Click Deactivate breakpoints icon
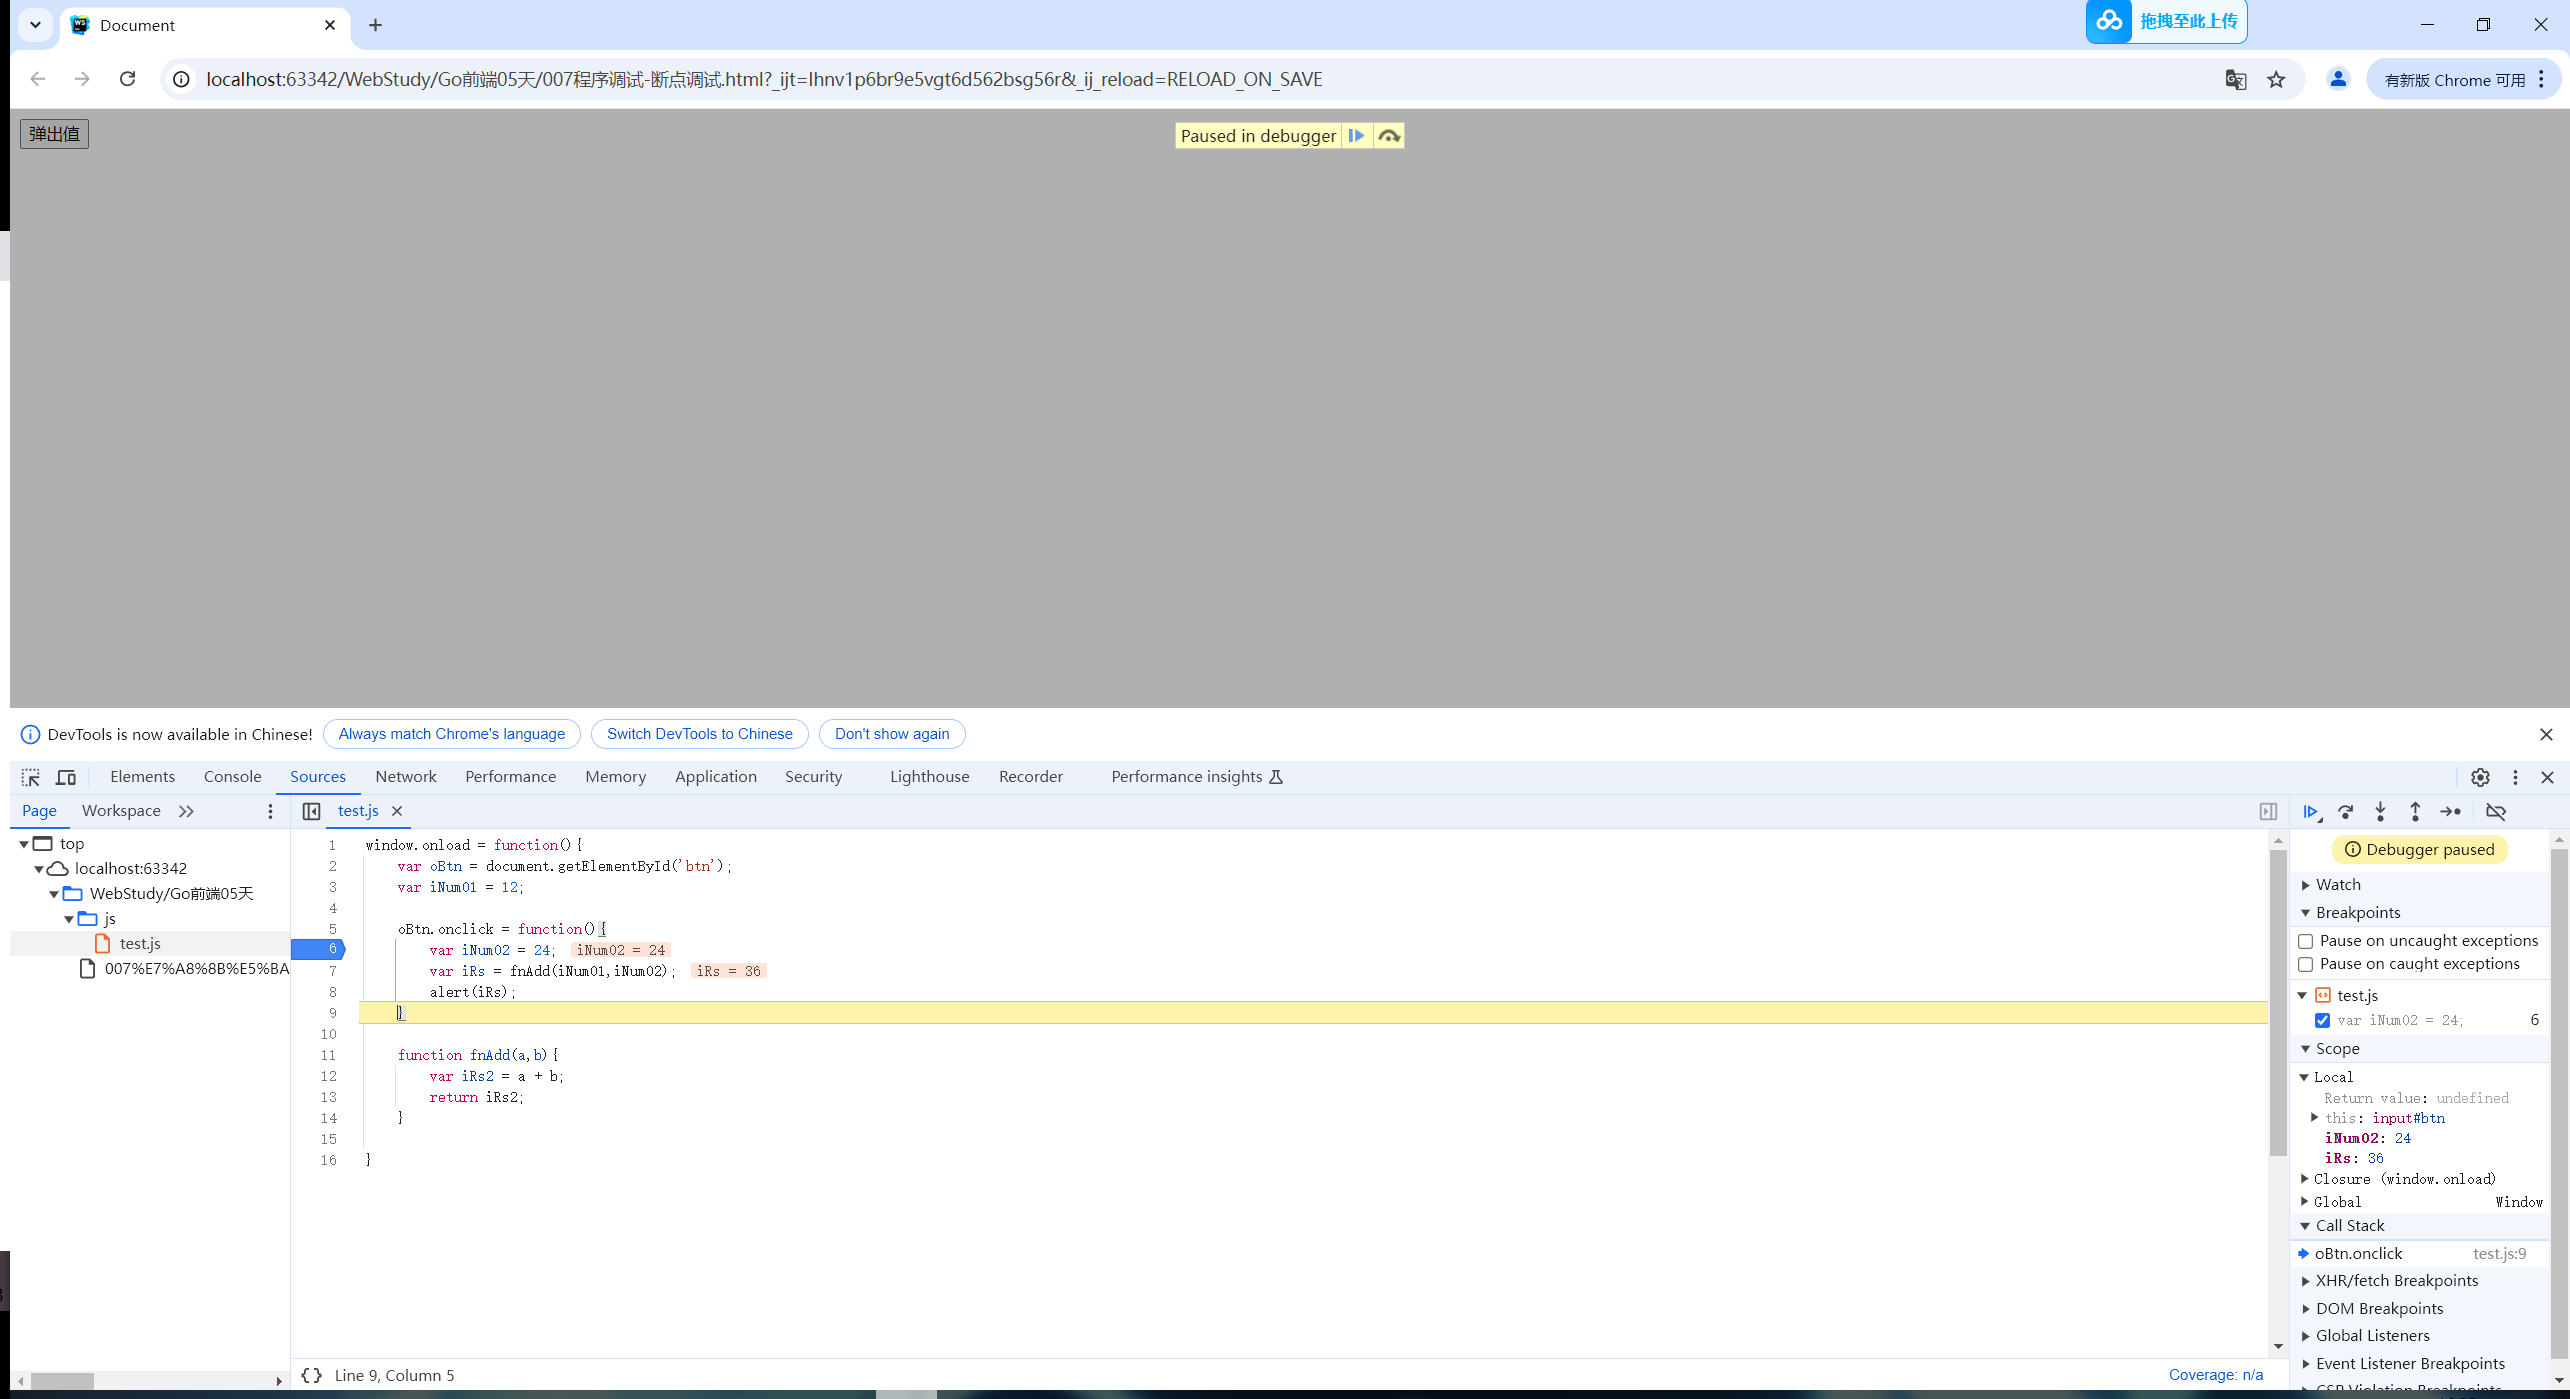 (x=2496, y=812)
